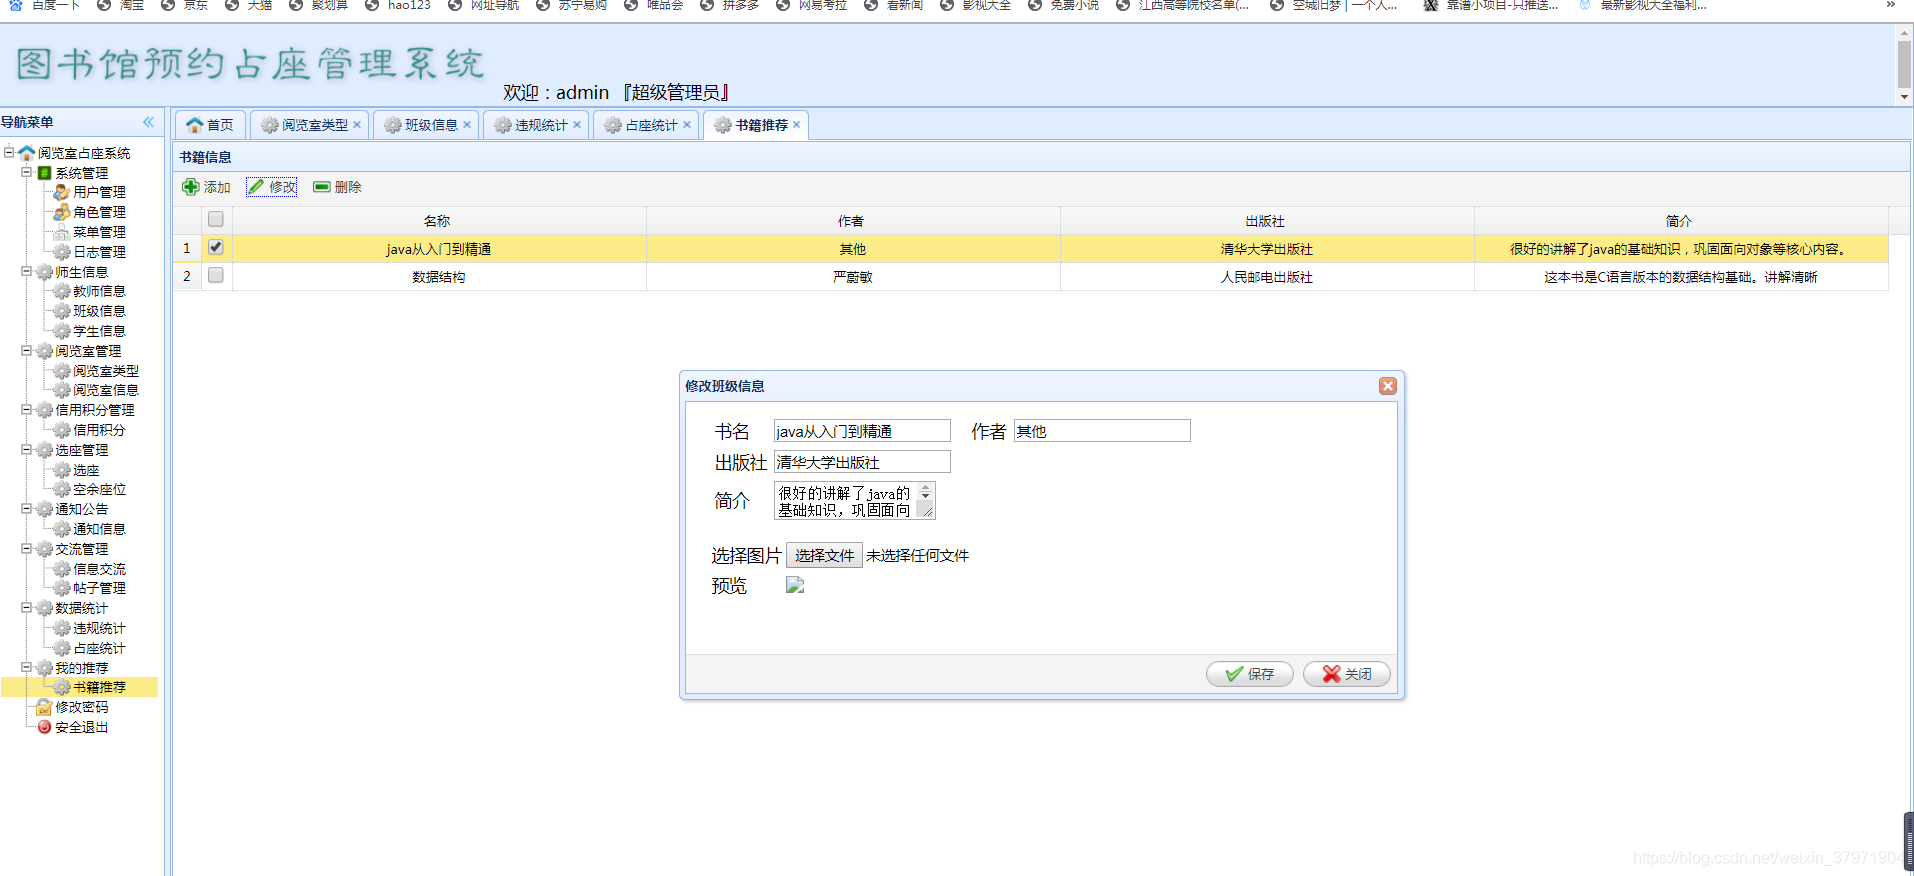
Task: Collapse the 我的推荐 tree node
Action: 27,668
